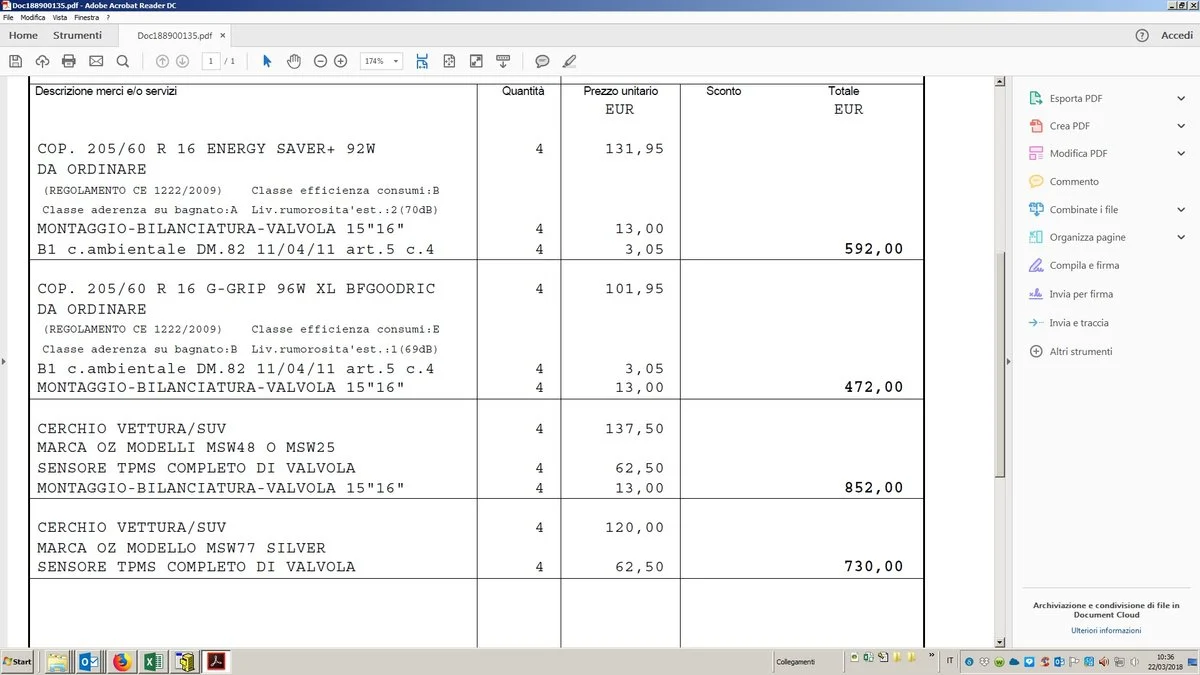Click the Altri strumenti plus icon
Image resolution: width=1200 pixels, height=675 pixels.
(x=1035, y=352)
